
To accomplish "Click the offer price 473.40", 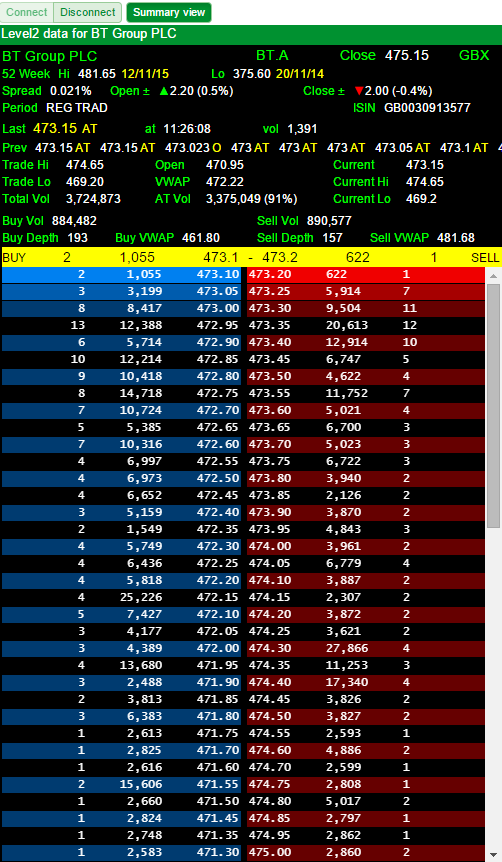I will pos(271,342).
